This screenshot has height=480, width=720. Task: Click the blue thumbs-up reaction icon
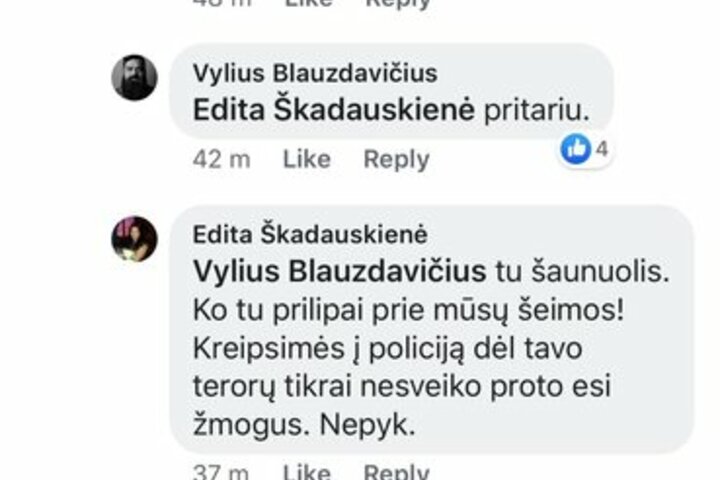click(x=575, y=149)
